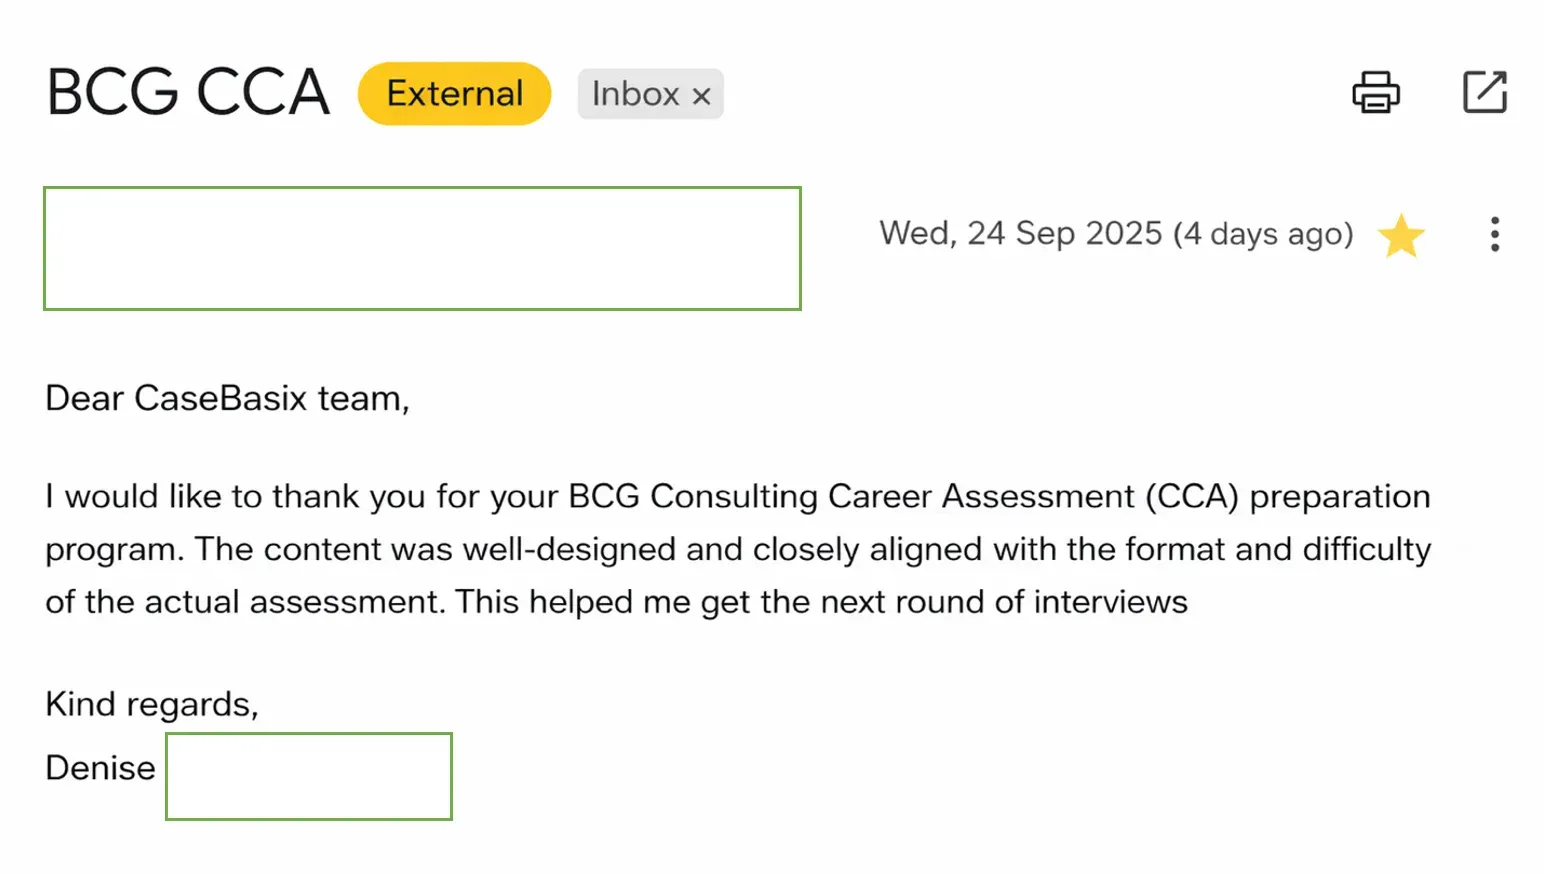Open the three-dot more options menu
Screen dimensions: 1560x874
1494,235
